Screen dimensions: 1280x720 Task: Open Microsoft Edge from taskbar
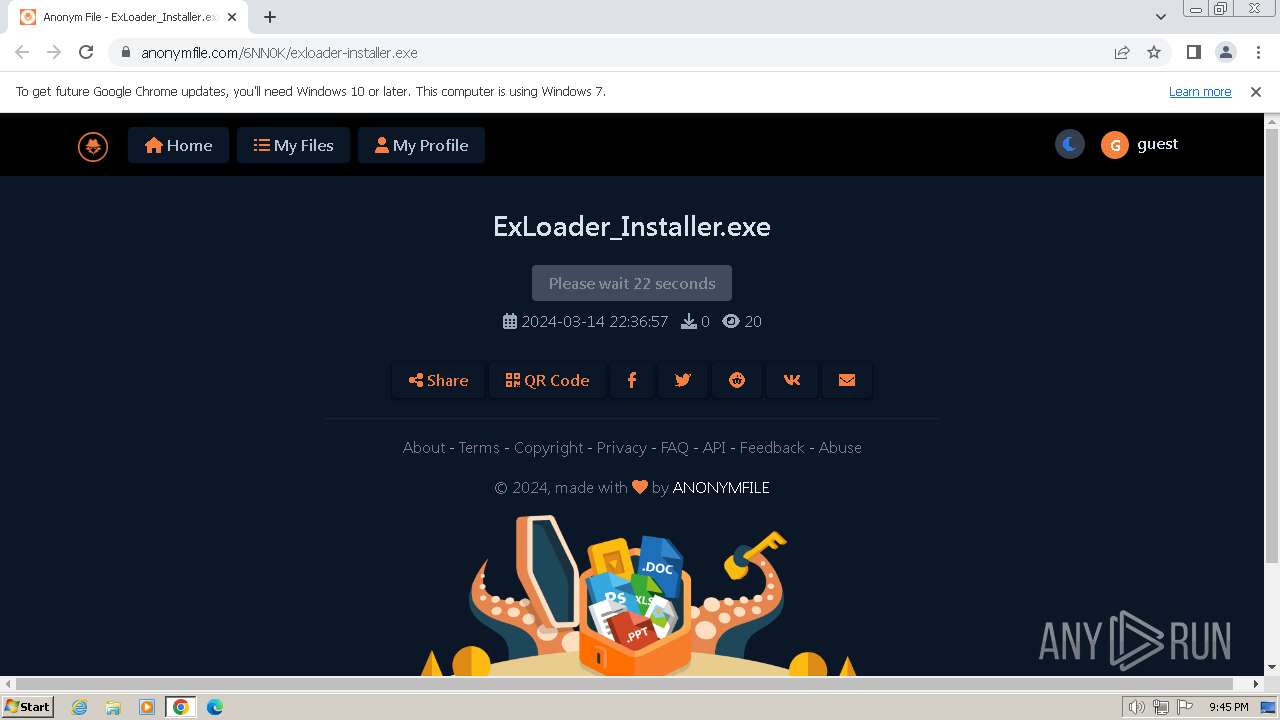pyautogui.click(x=215, y=707)
